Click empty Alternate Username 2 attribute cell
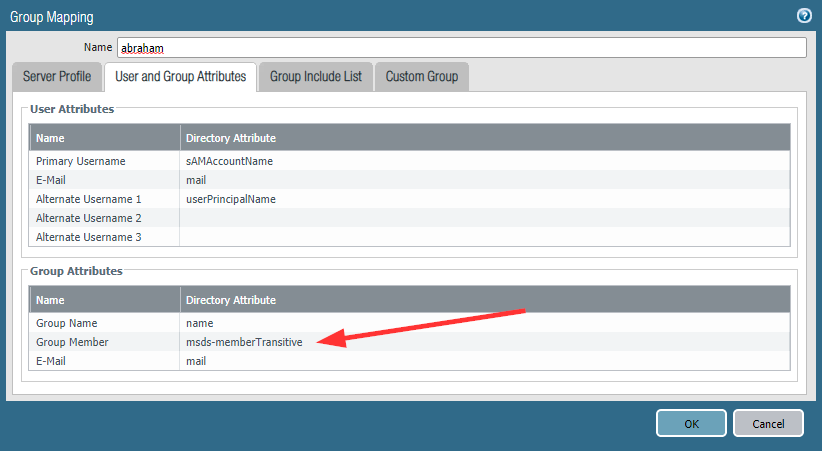Viewport: 822px width, 451px height. click(x=484, y=218)
